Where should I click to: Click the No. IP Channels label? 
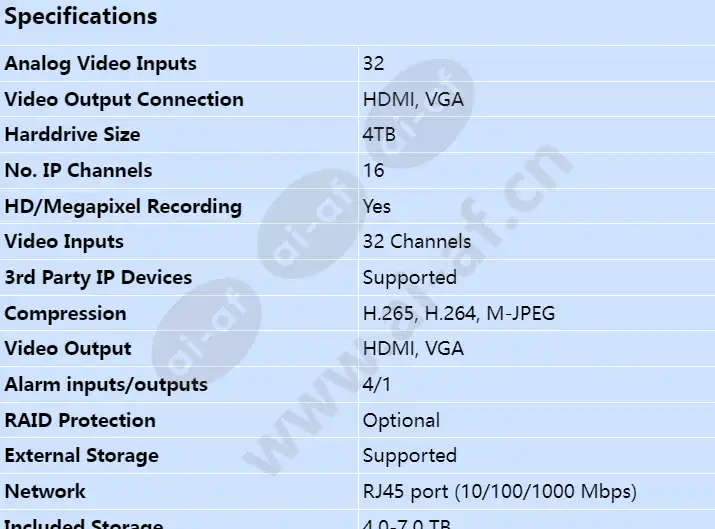click(78, 171)
